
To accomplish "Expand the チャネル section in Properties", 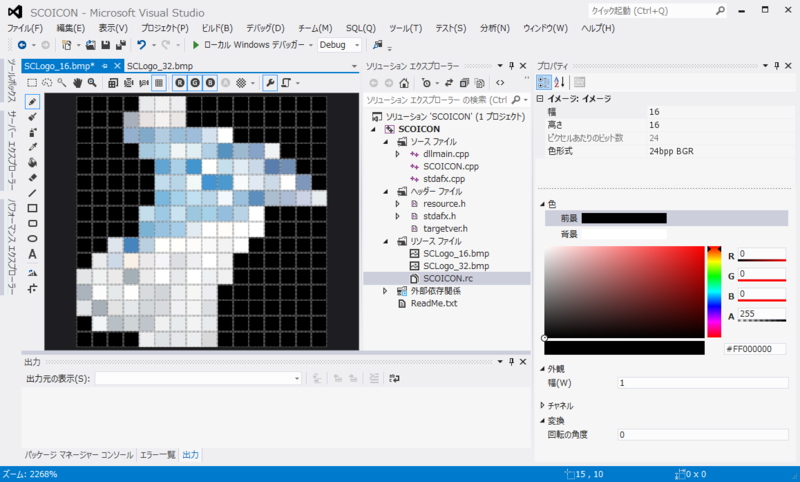I will tap(542, 405).
